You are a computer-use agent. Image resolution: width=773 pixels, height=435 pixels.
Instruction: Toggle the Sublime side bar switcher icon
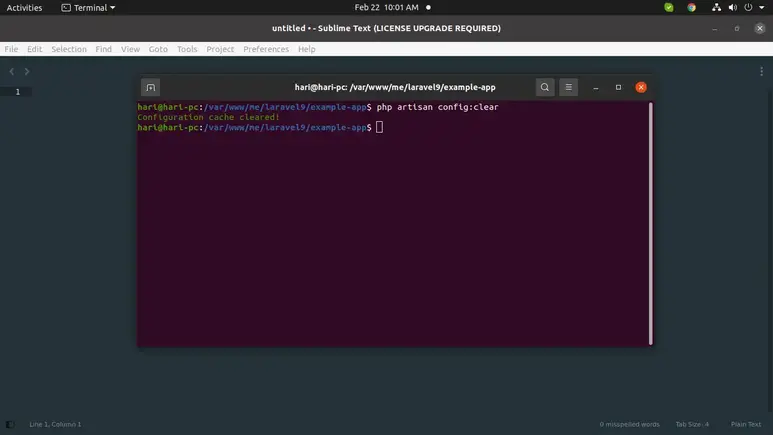pyautogui.click(x=10, y=424)
